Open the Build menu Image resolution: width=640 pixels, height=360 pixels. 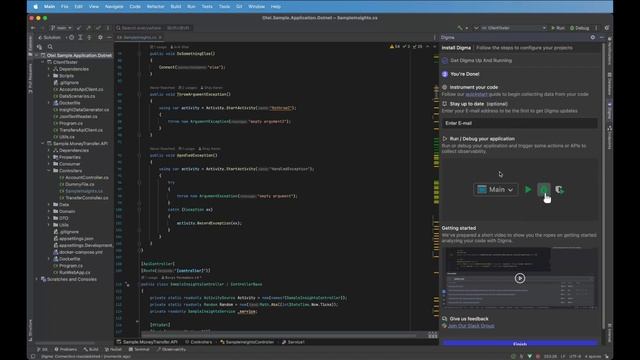click(x=176, y=7)
